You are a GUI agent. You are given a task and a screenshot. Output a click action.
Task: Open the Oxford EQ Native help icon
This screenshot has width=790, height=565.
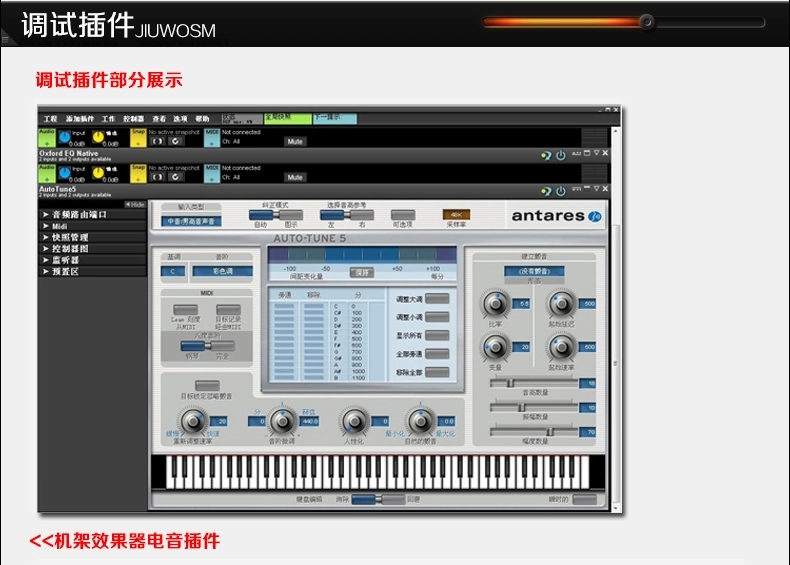tap(546, 155)
